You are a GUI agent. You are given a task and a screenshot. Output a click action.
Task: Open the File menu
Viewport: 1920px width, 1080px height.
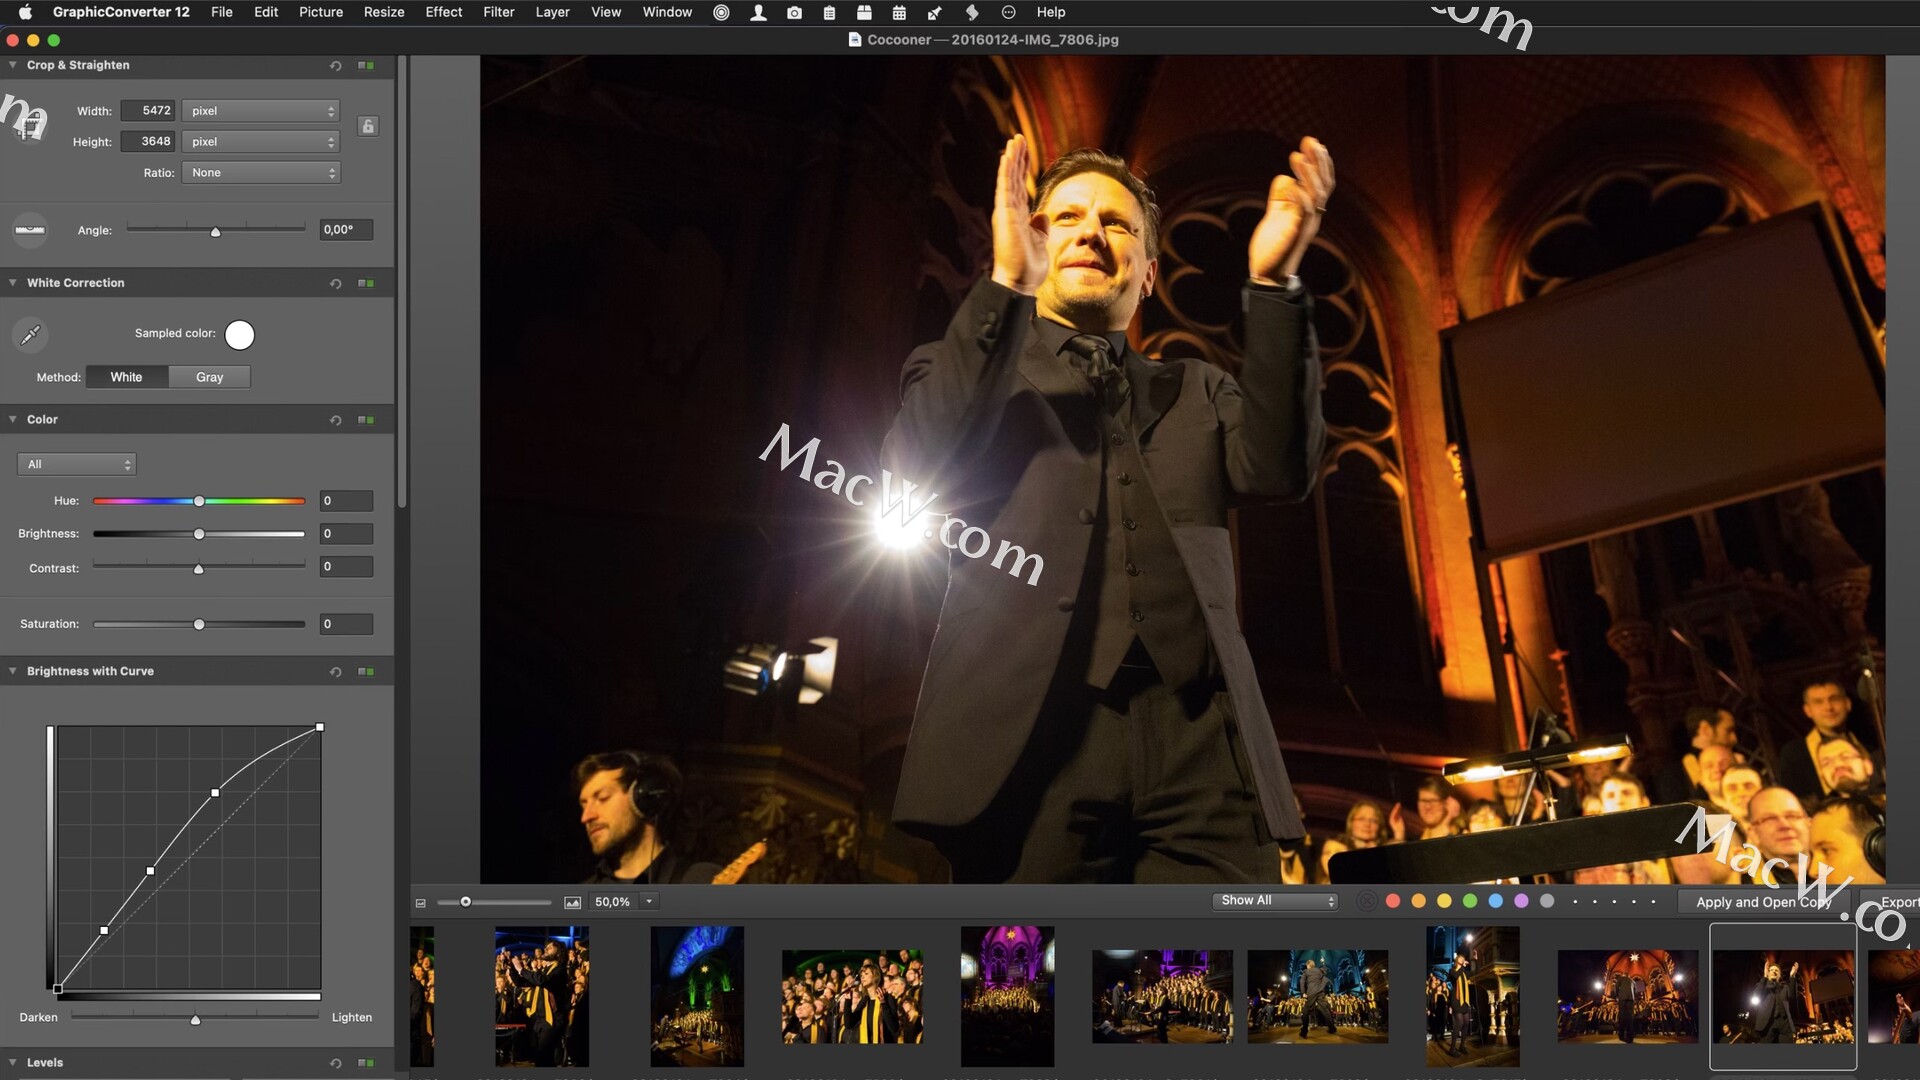tap(221, 12)
